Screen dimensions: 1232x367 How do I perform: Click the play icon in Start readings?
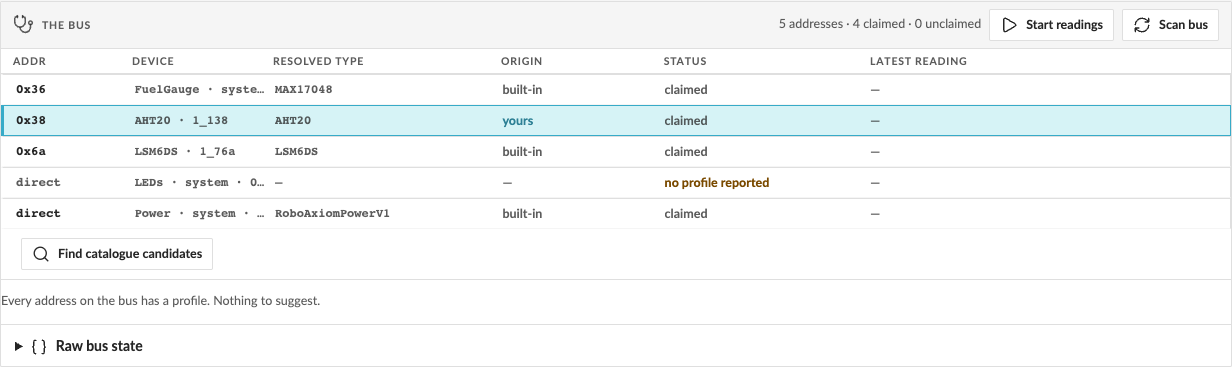pos(1010,25)
